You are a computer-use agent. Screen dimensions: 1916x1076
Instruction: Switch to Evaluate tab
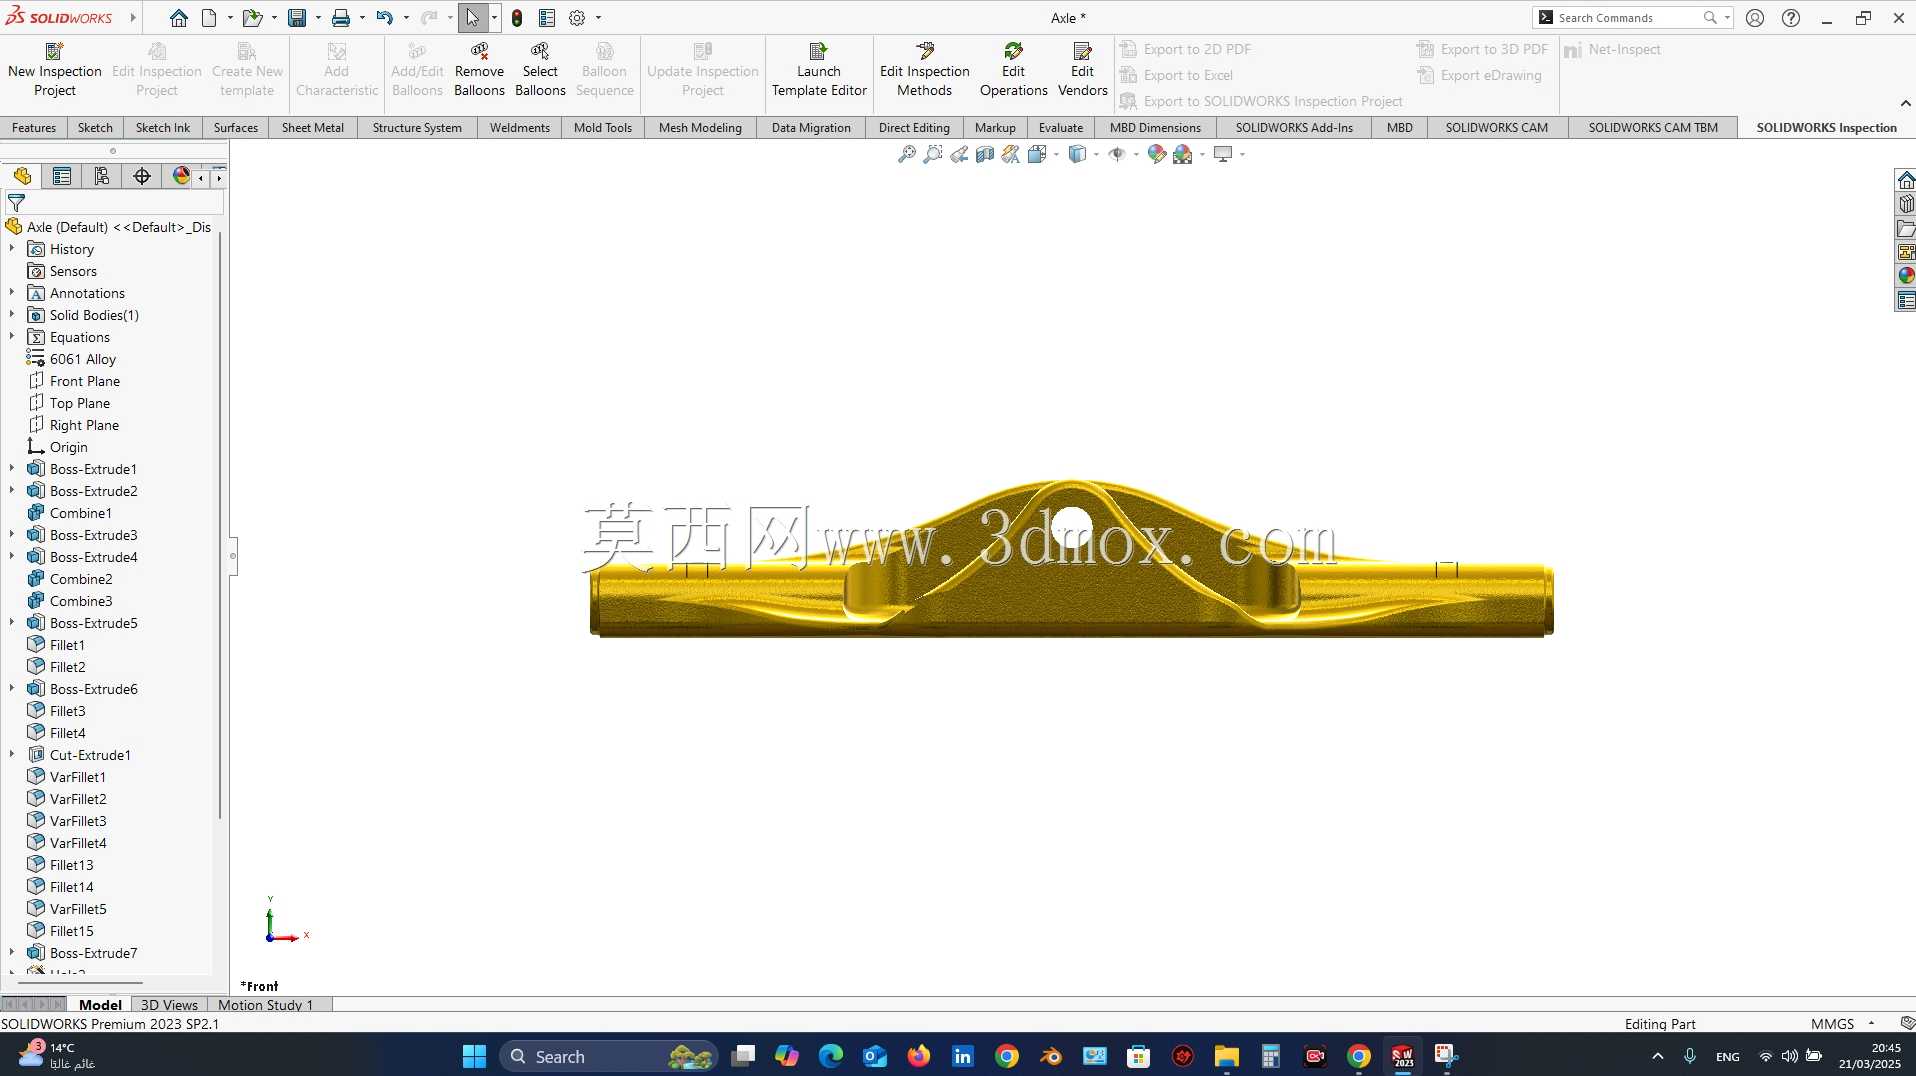click(1061, 127)
